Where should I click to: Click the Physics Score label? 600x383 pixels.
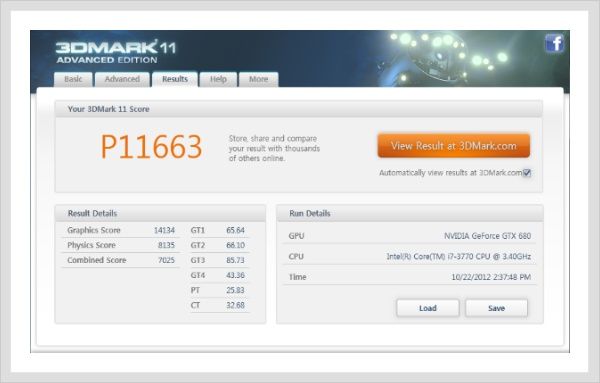[91, 245]
